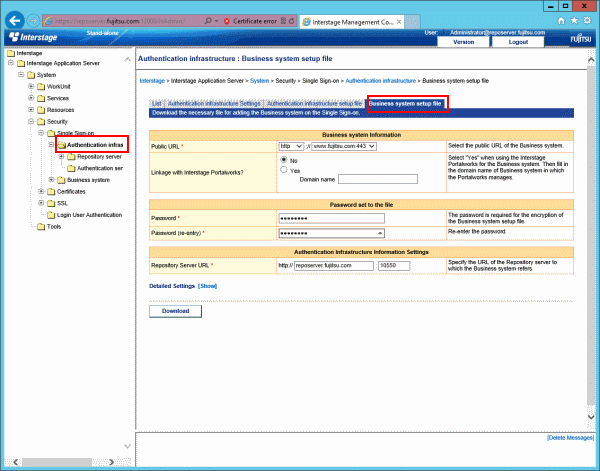Open the http protocol dropdown
The height and width of the screenshot is (471, 600).
pyautogui.click(x=290, y=145)
